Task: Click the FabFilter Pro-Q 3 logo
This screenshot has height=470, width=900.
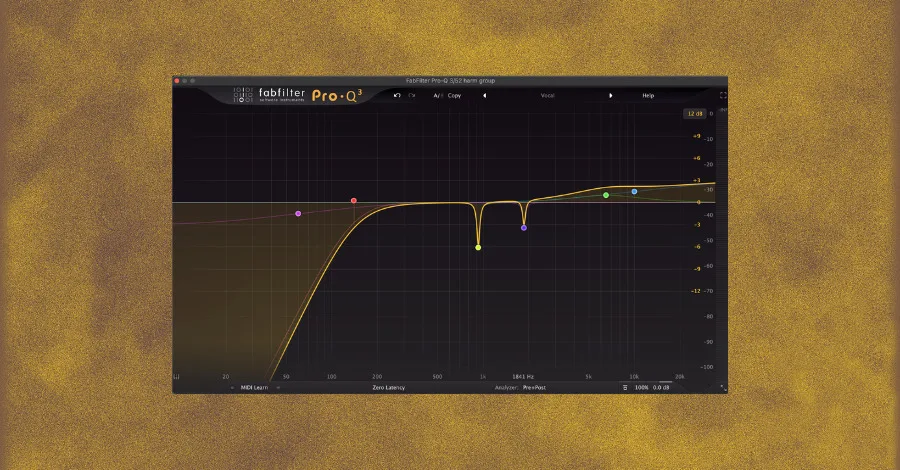Action: tap(298, 95)
